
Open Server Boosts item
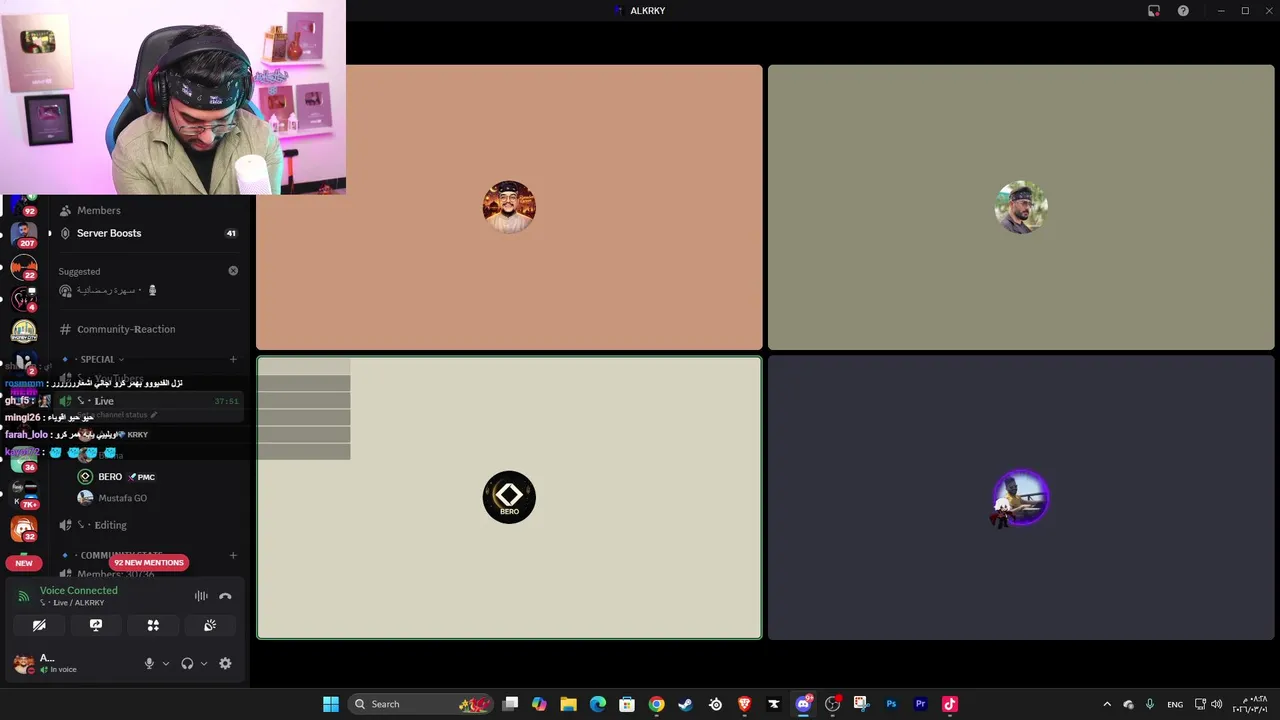pos(109,233)
